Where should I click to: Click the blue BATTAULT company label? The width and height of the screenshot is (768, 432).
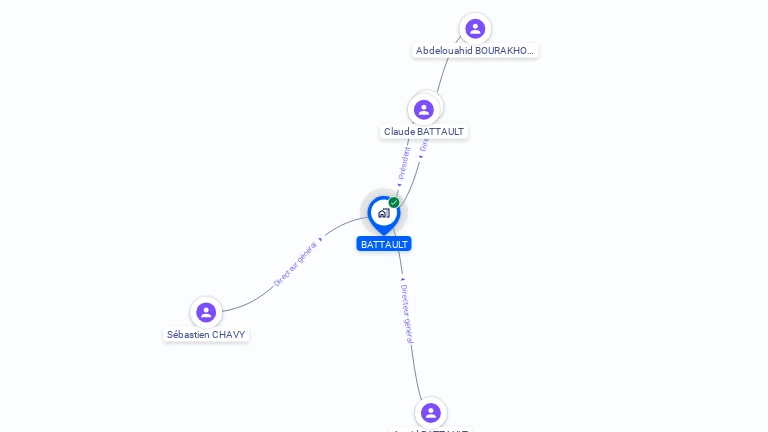point(384,244)
